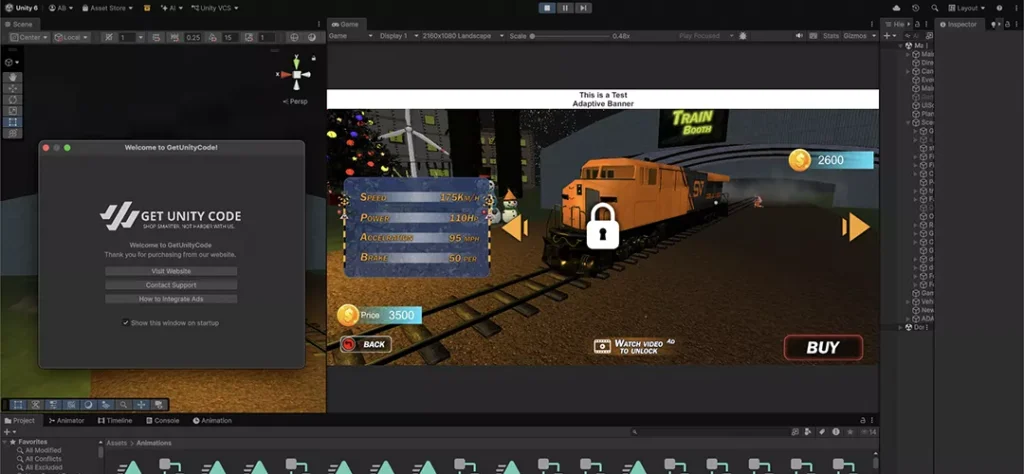Click the Hierarchy add (+) dropdown
This screenshot has width=1024, height=474.
point(889,36)
